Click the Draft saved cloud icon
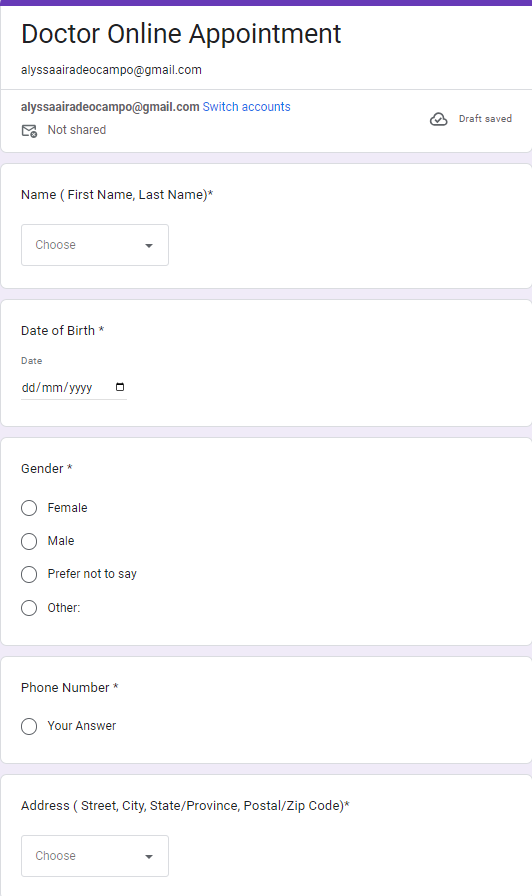 438,119
